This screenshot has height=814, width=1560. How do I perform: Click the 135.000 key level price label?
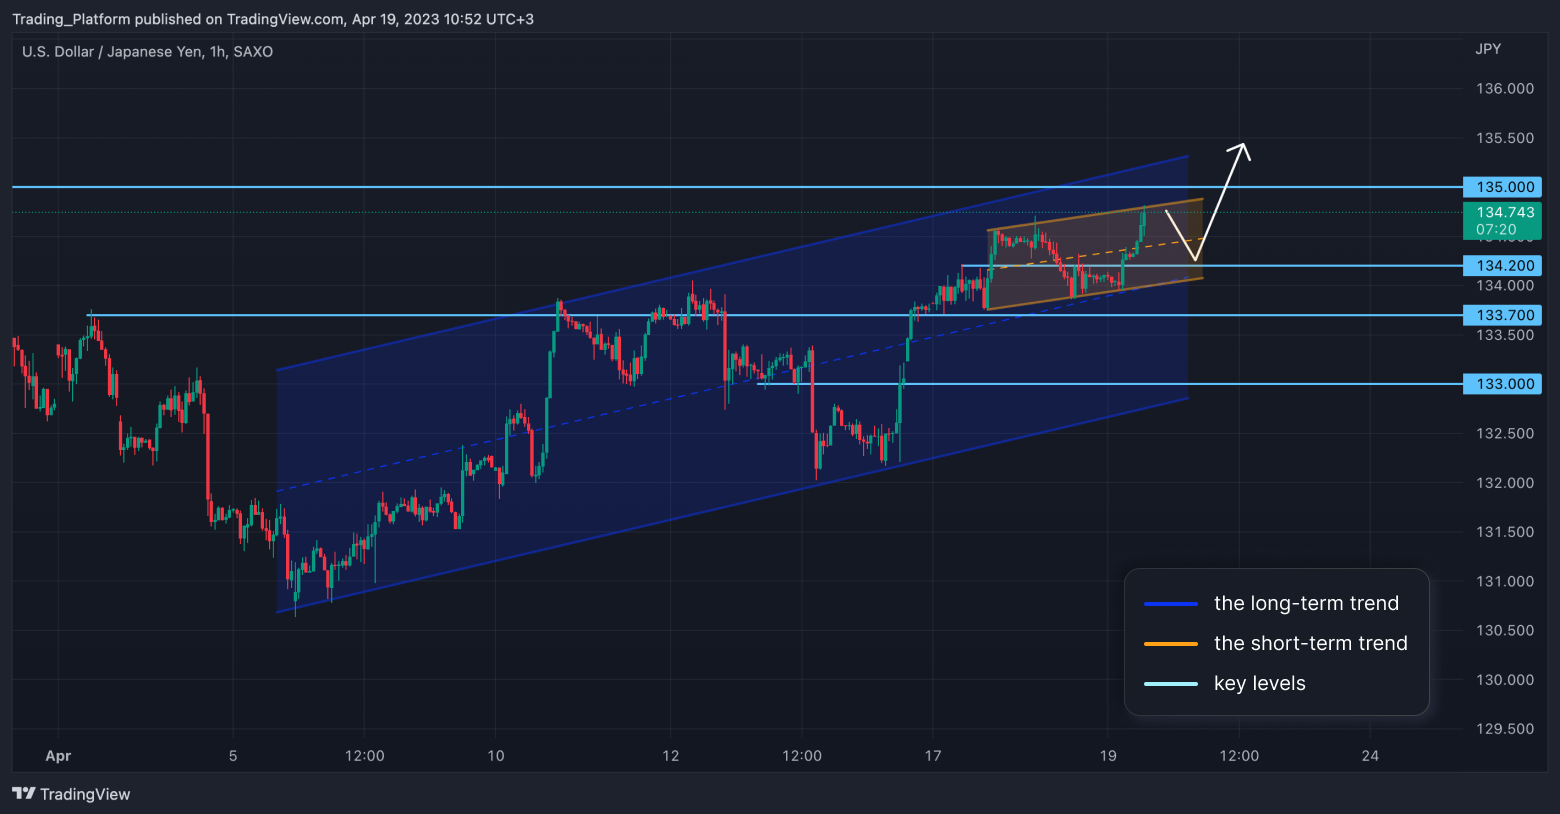coord(1502,187)
